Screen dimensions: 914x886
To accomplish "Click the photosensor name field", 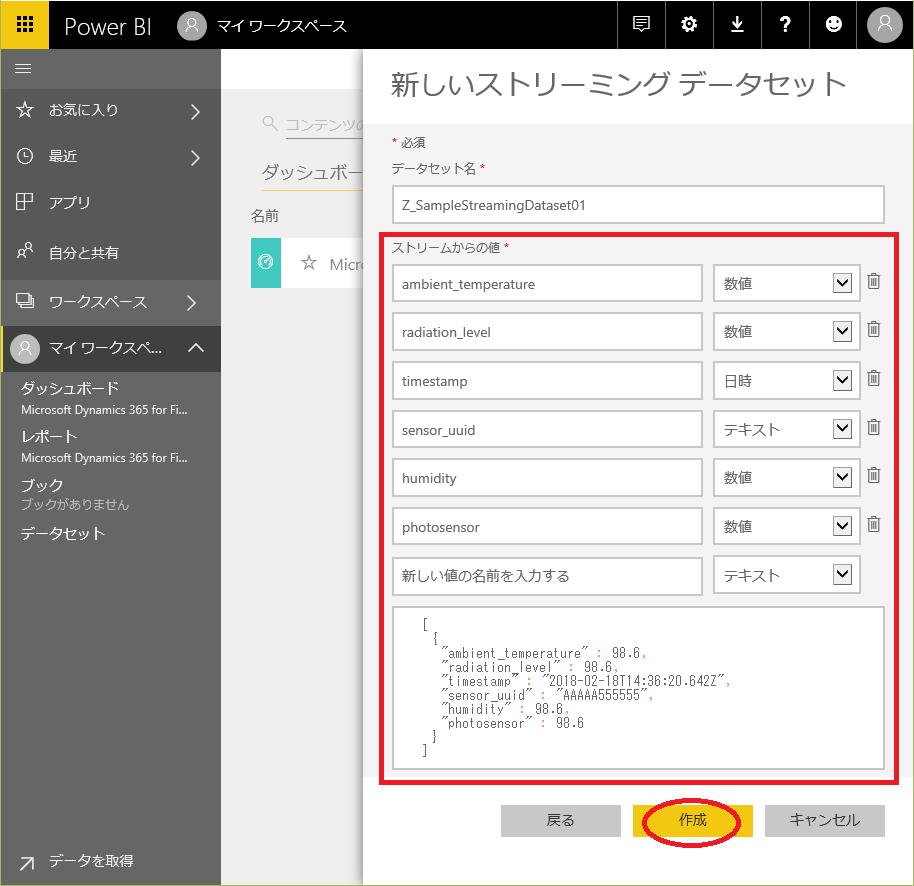I will [x=547, y=526].
